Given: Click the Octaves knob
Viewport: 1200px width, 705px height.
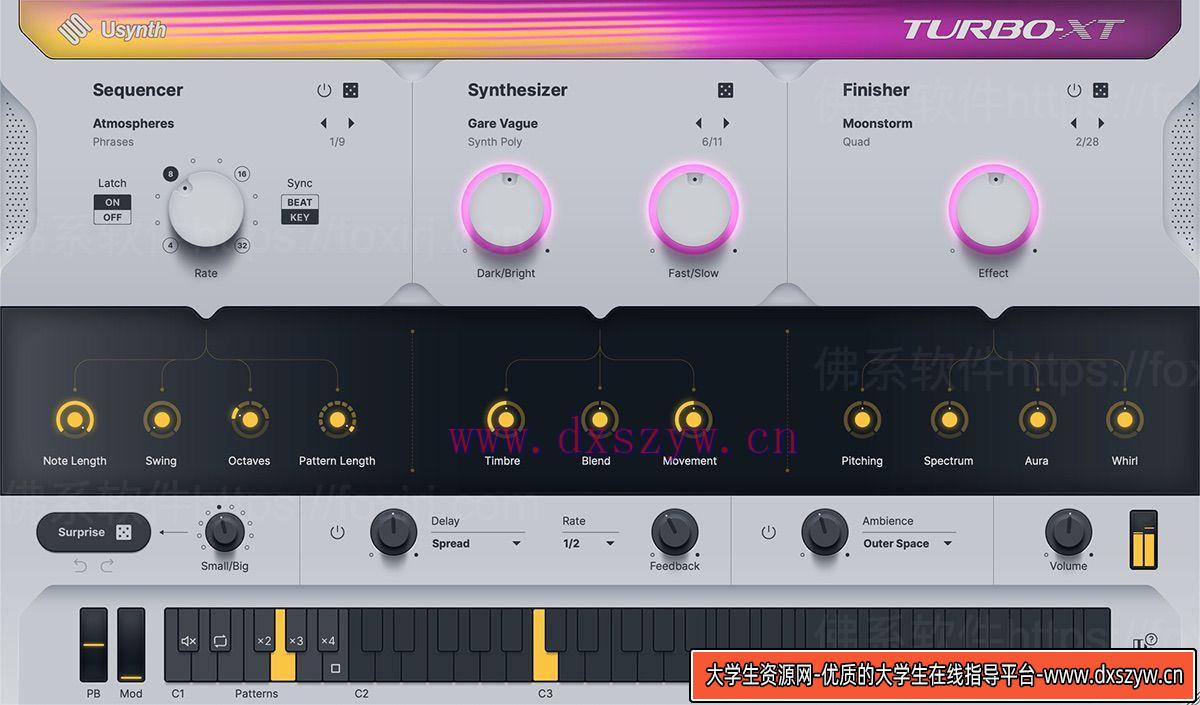Looking at the screenshot, I should click(249, 420).
